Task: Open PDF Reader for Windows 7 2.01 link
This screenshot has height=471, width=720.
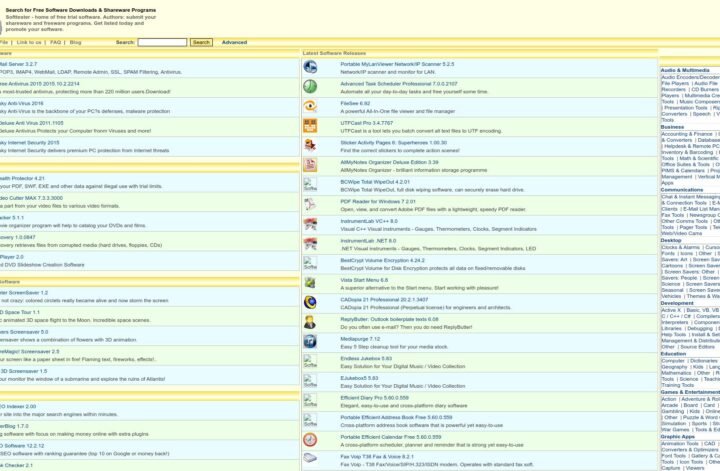Action: pyautogui.click(x=378, y=202)
